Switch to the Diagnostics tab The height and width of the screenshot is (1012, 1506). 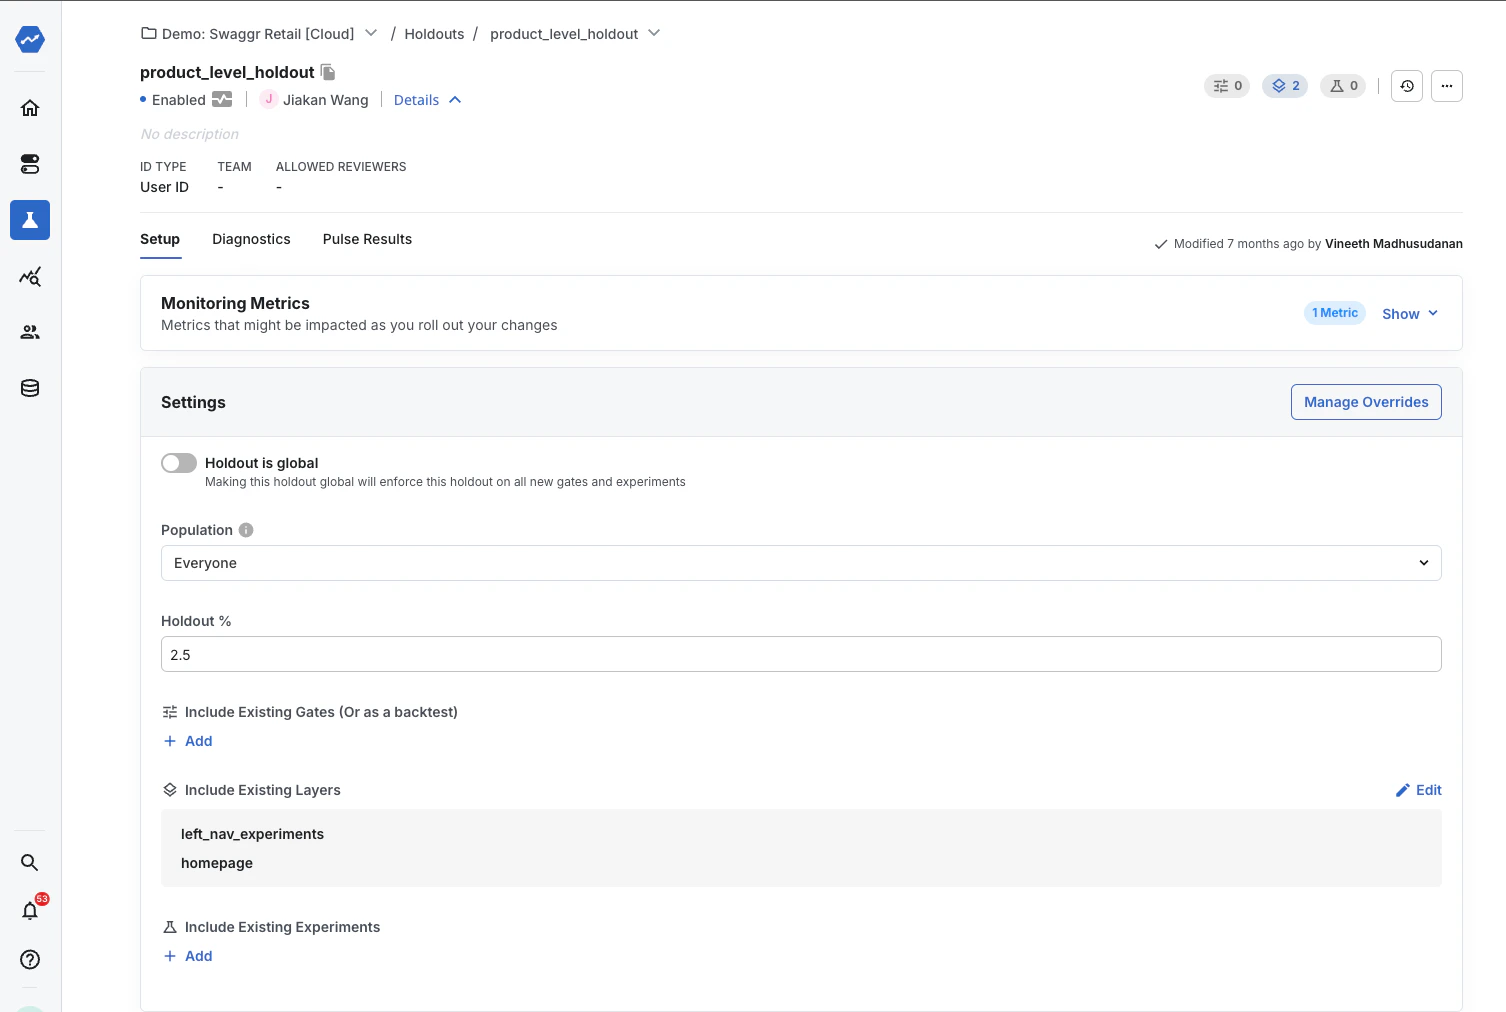[251, 239]
